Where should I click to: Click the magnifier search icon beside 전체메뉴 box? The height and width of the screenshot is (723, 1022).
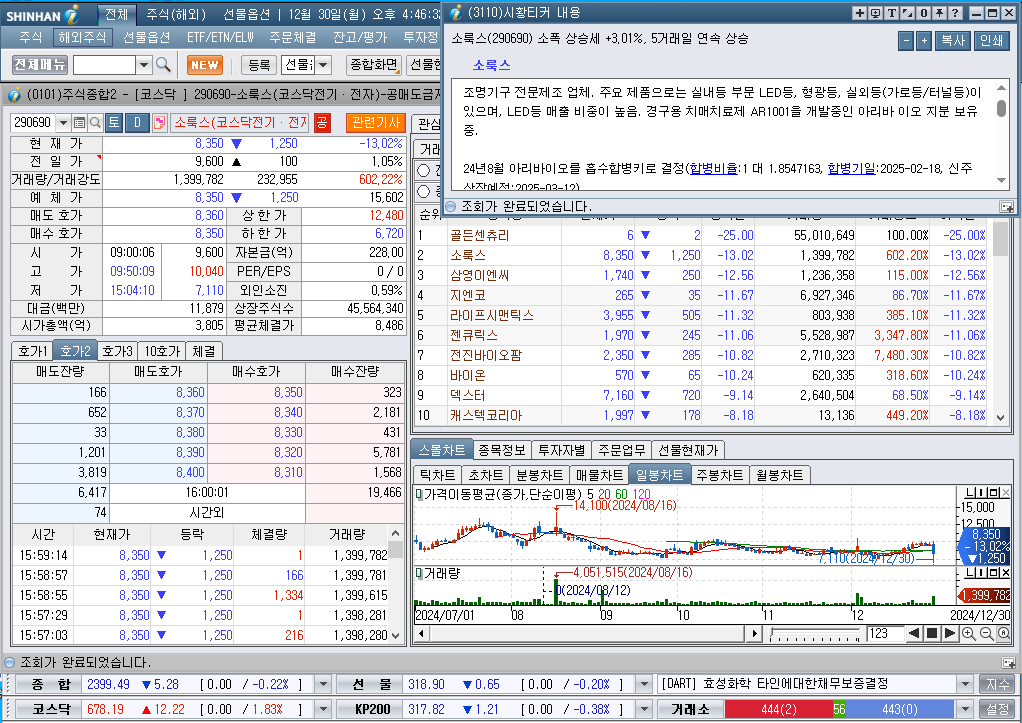click(x=163, y=65)
